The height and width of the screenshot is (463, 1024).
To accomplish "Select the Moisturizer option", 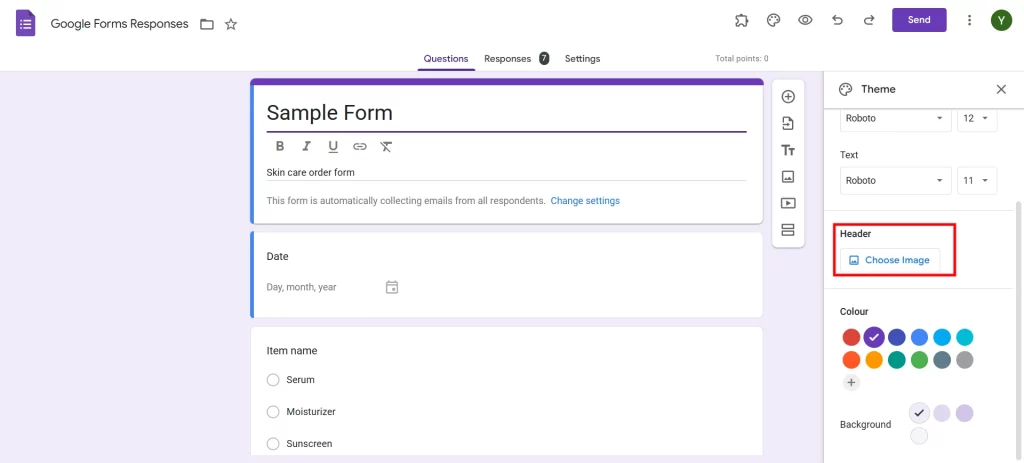I will point(273,412).
